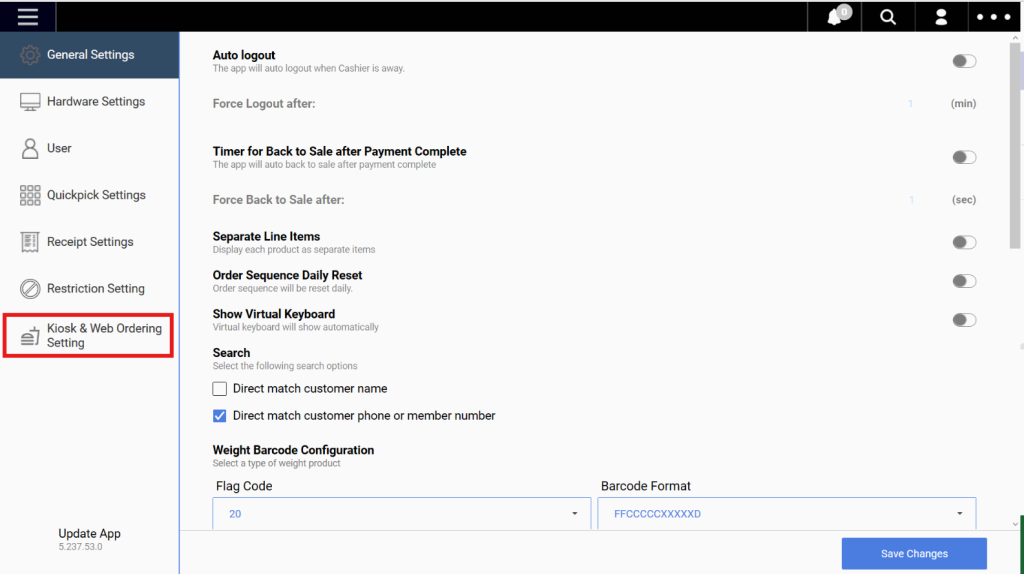The image size is (1024, 574).
Task: Click the General Settings gear icon
Action: point(29,55)
